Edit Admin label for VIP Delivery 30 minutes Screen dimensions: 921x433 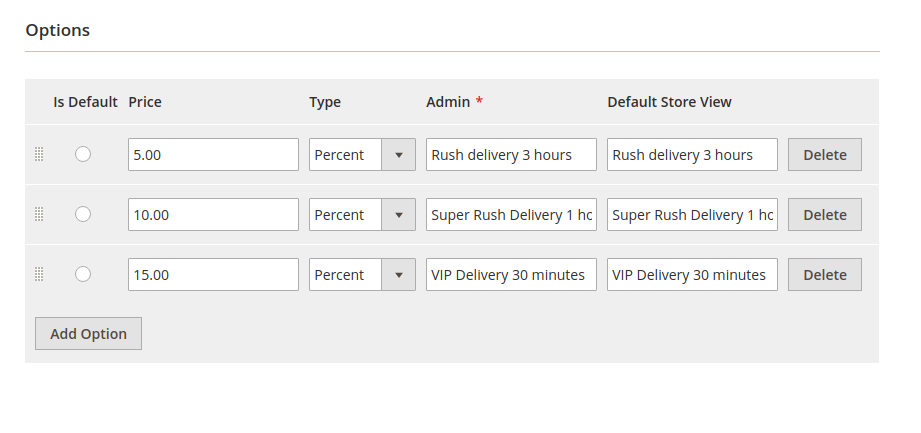511,275
